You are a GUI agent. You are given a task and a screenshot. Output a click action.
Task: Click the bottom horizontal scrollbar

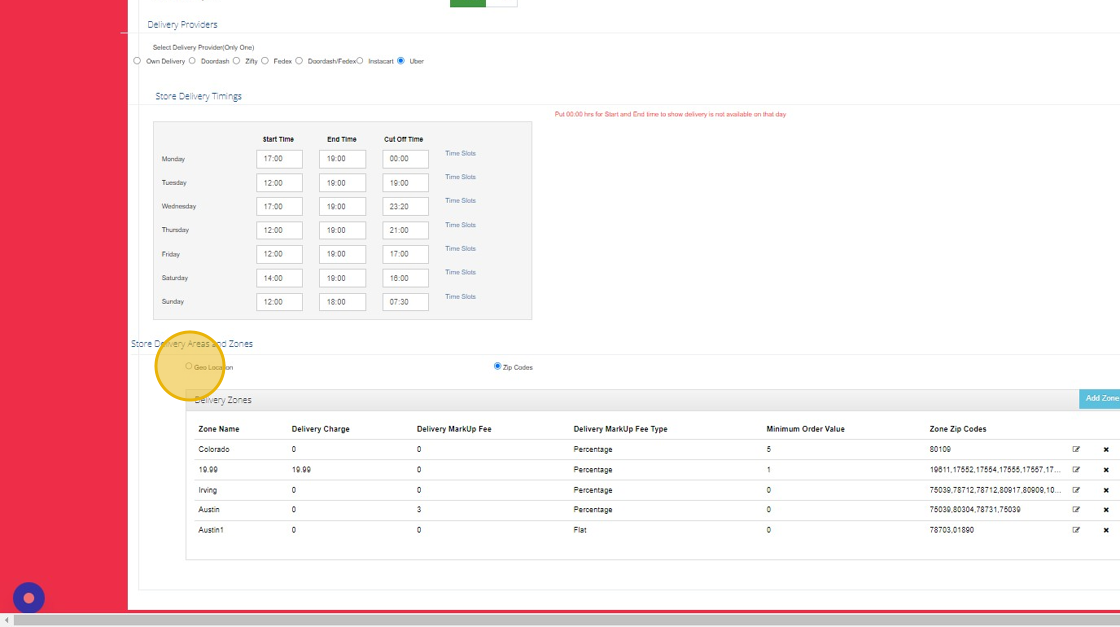(566, 621)
